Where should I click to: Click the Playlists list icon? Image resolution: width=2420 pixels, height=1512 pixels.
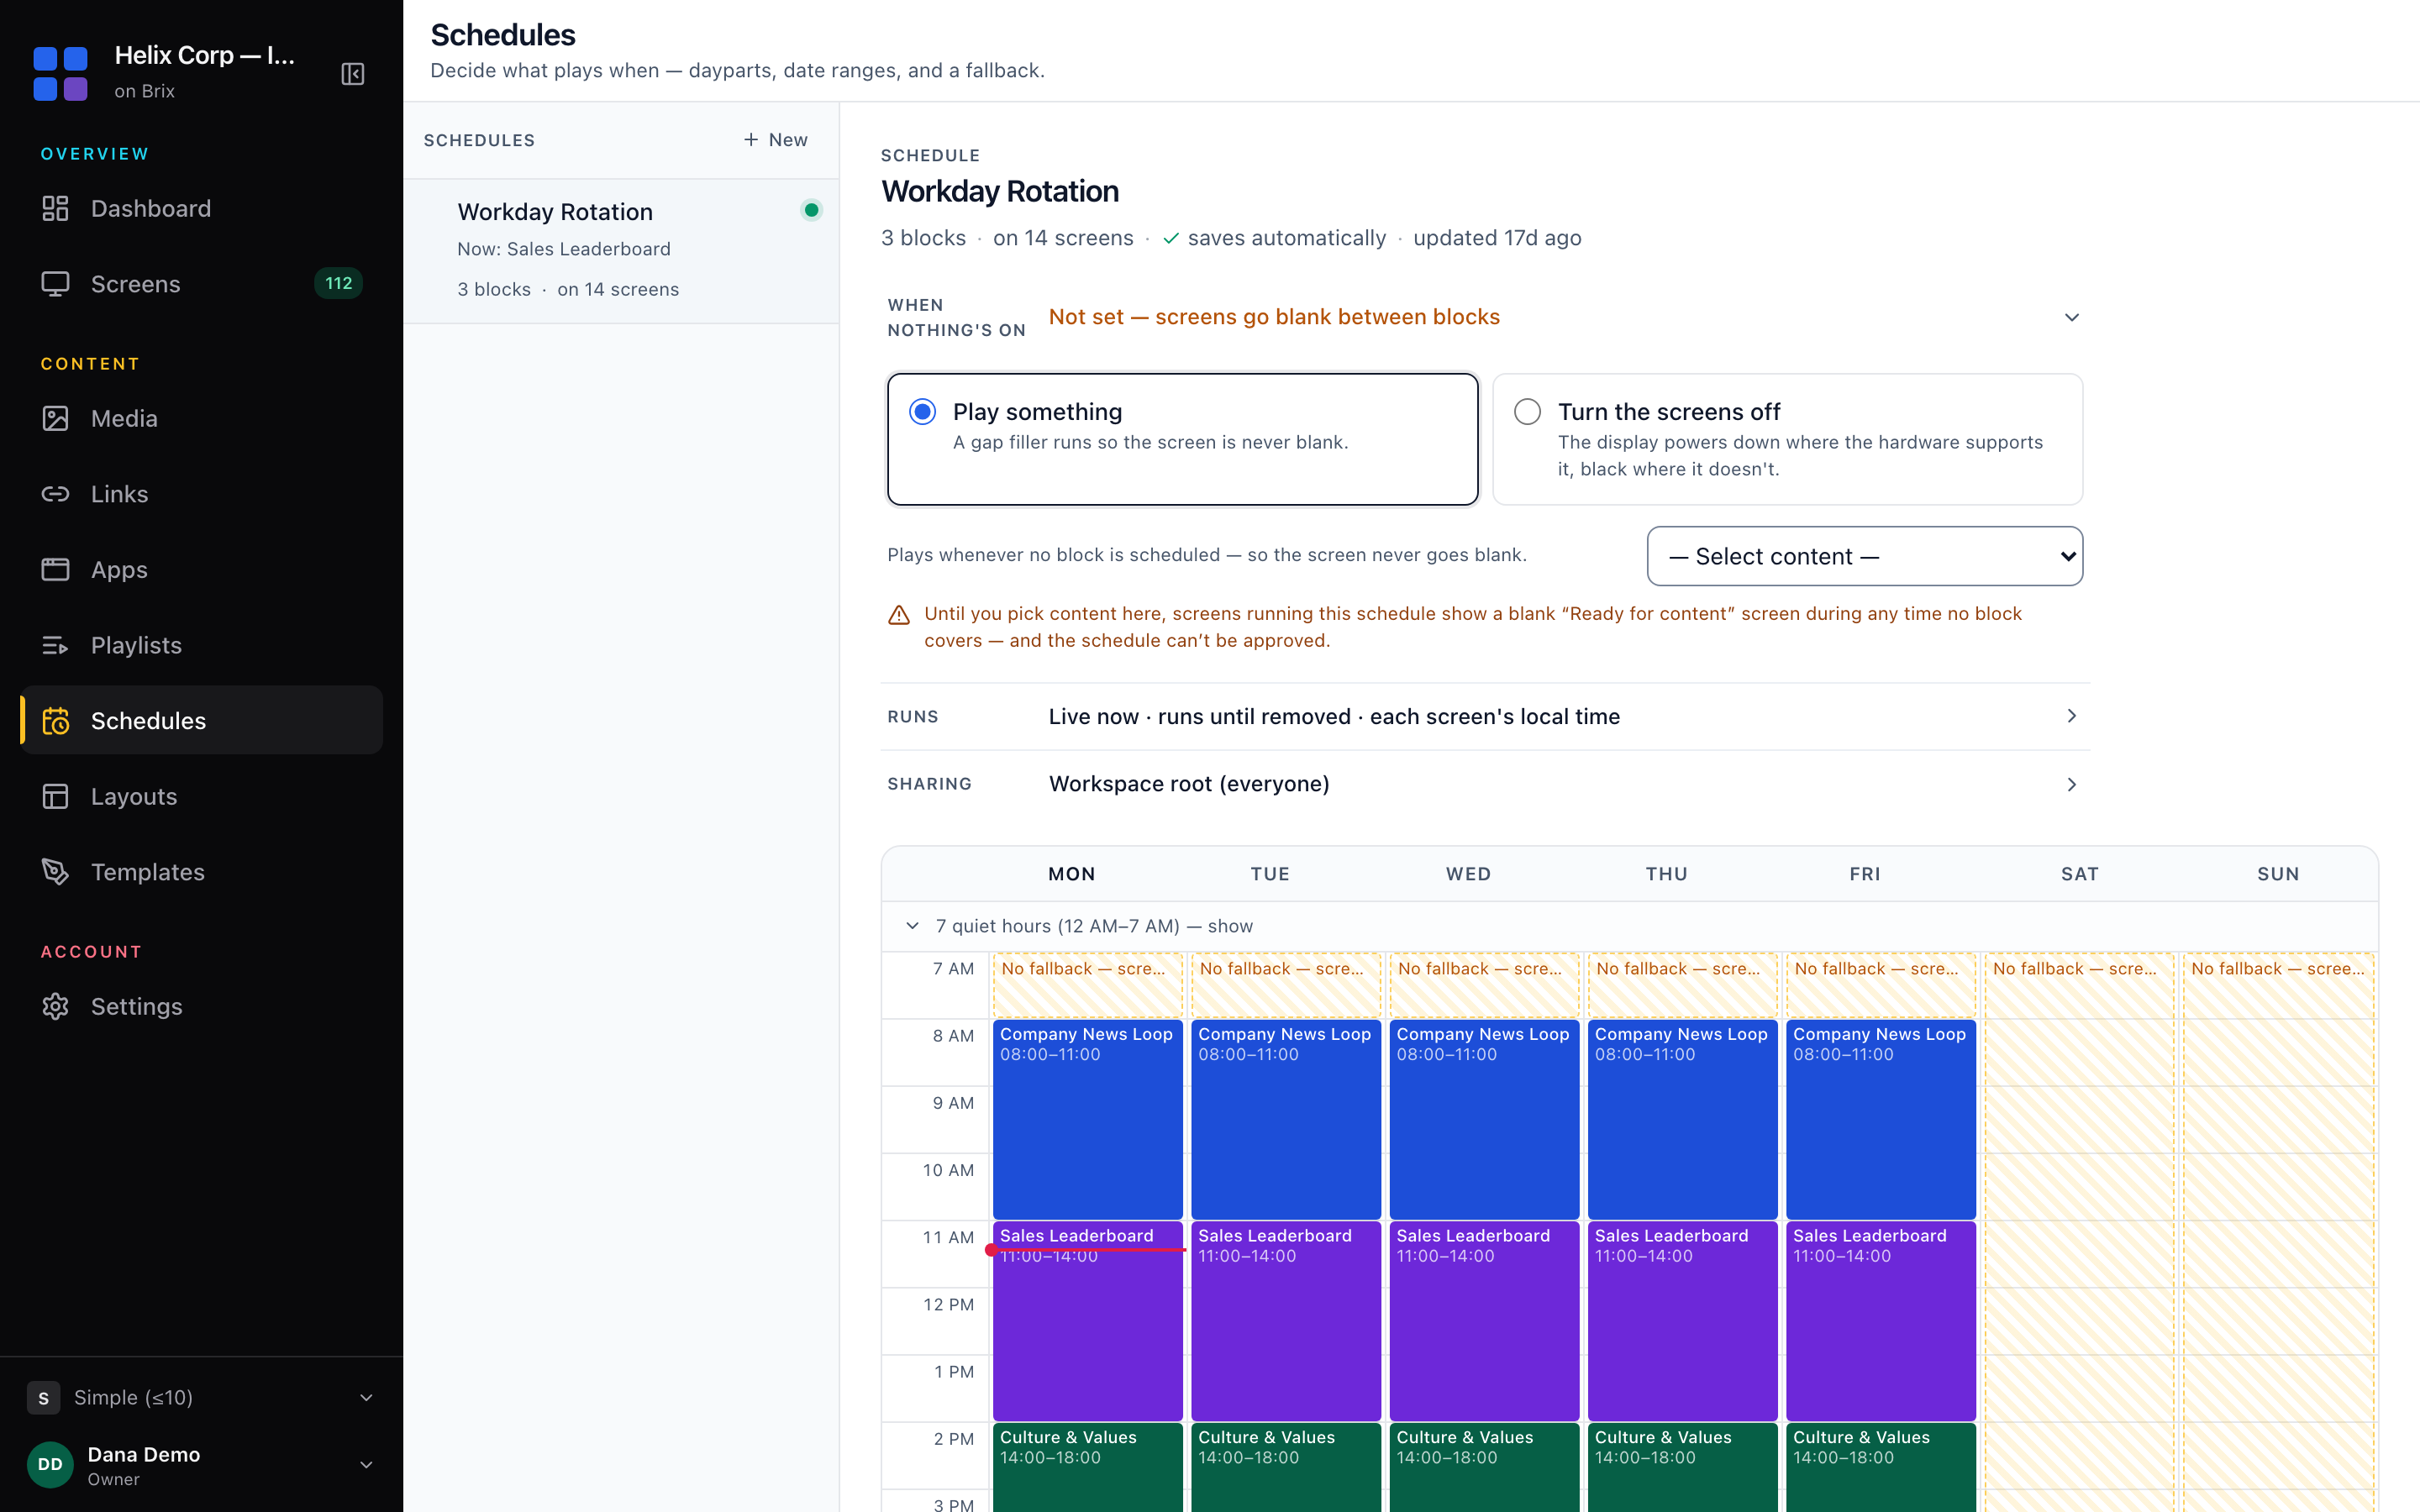tap(55, 645)
